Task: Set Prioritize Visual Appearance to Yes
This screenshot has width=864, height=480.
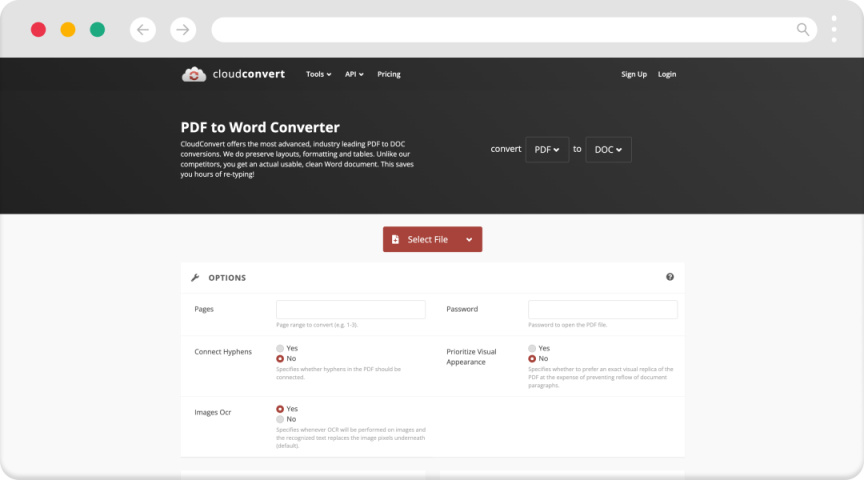Action: pyautogui.click(x=532, y=348)
